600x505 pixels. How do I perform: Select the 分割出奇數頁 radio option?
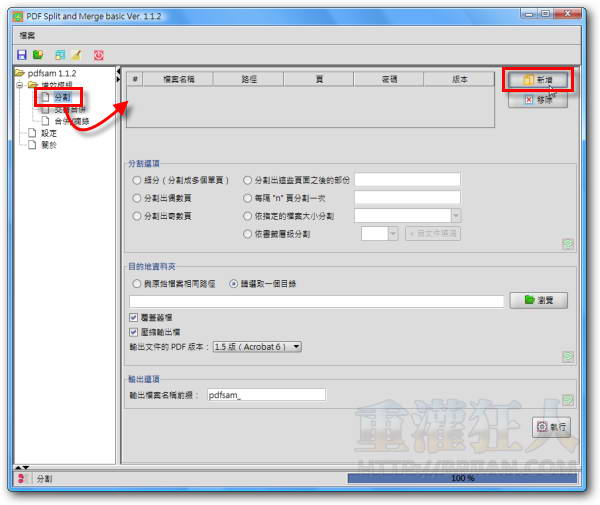tap(137, 216)
